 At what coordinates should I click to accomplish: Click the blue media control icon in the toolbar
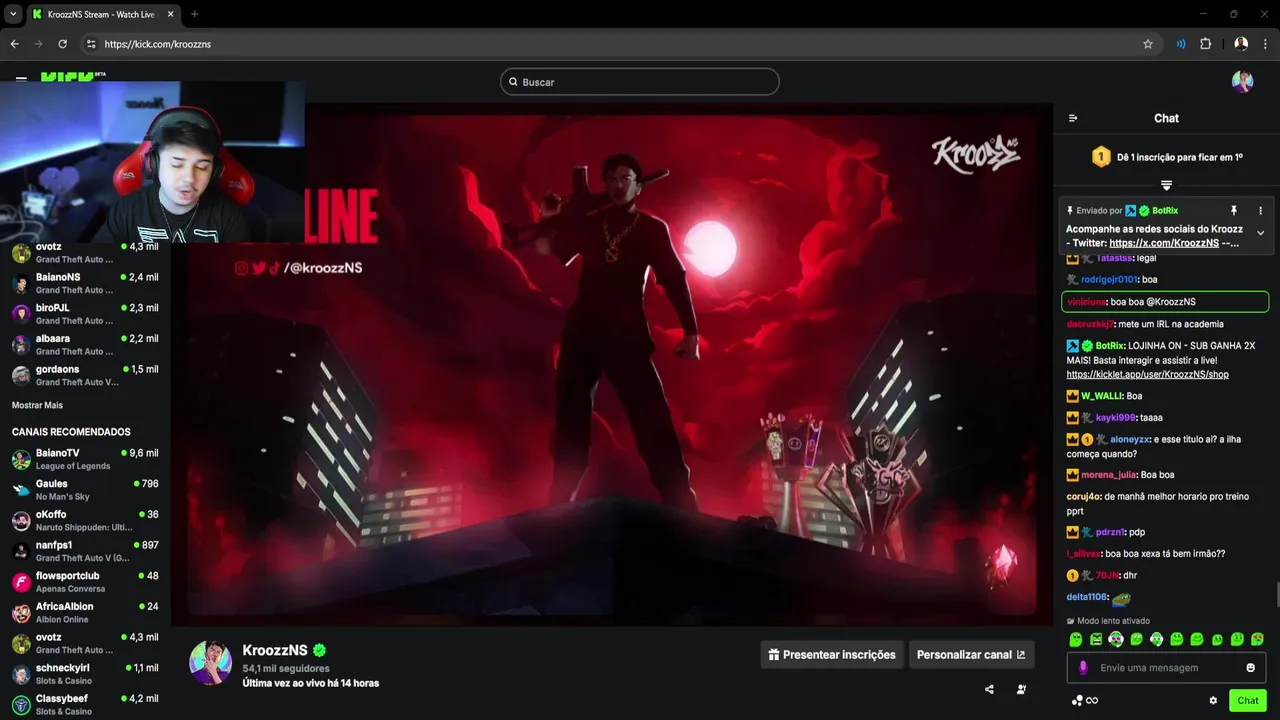(x=1181, y=44)
